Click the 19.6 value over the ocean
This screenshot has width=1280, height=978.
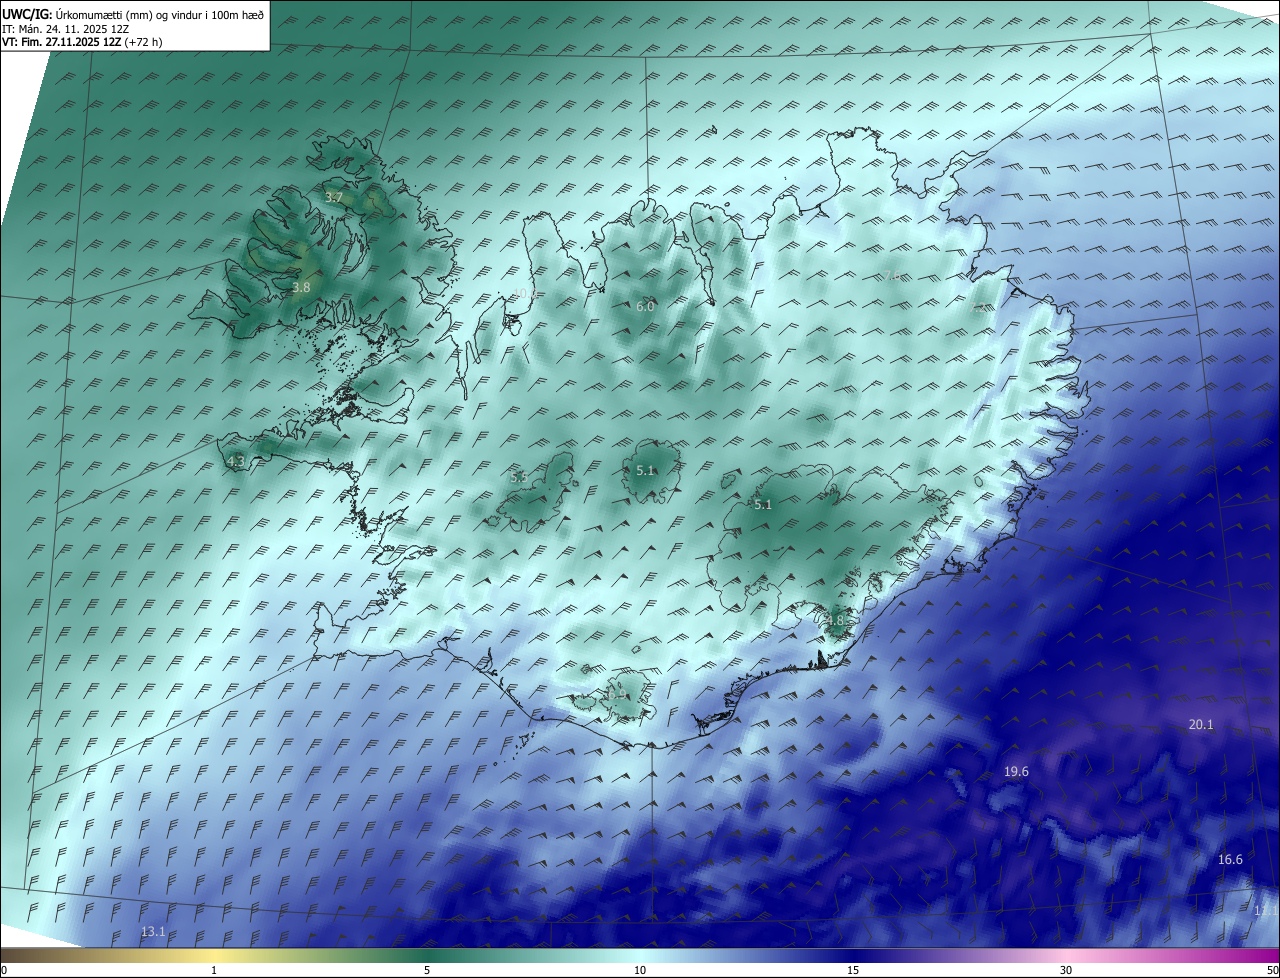1016,772
